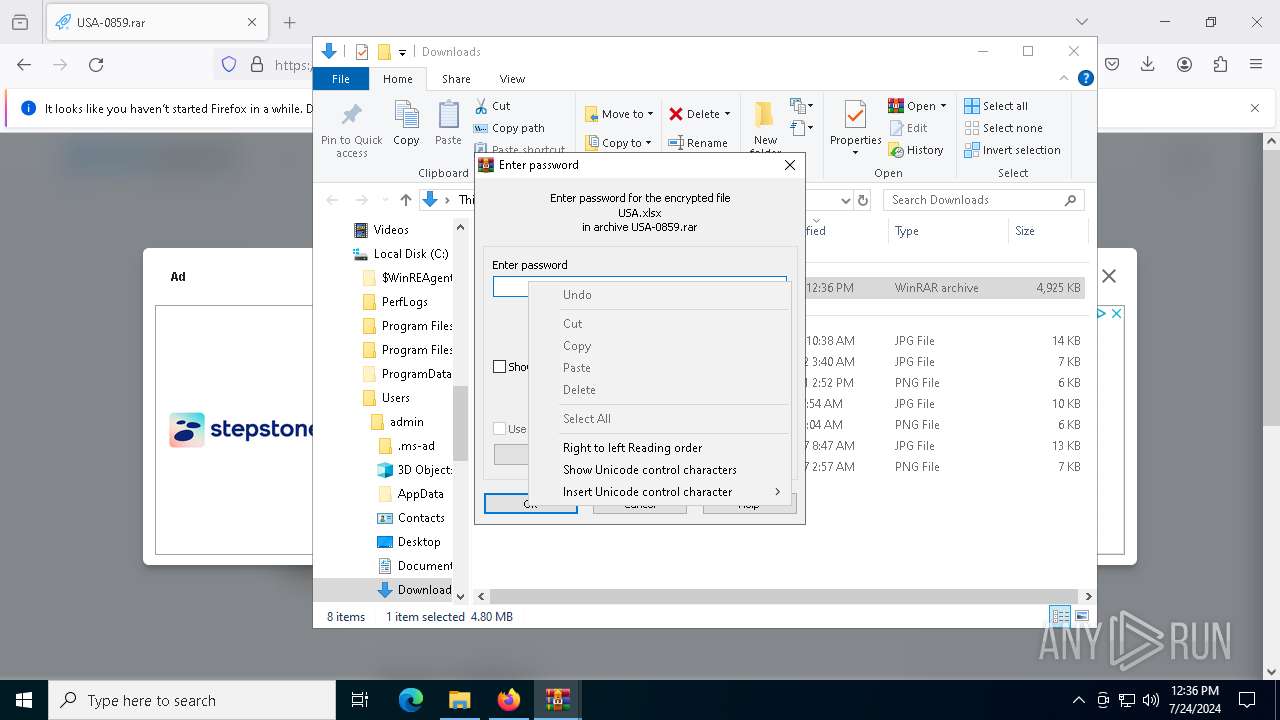Click the Edit icon in Open group

point(896,128)
